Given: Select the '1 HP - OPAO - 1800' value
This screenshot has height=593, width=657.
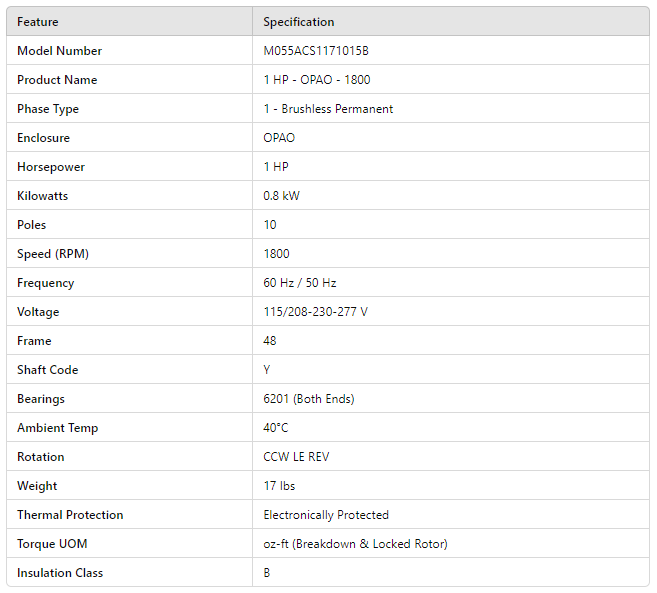Looking at the screenshot, I should pos(317,80).
